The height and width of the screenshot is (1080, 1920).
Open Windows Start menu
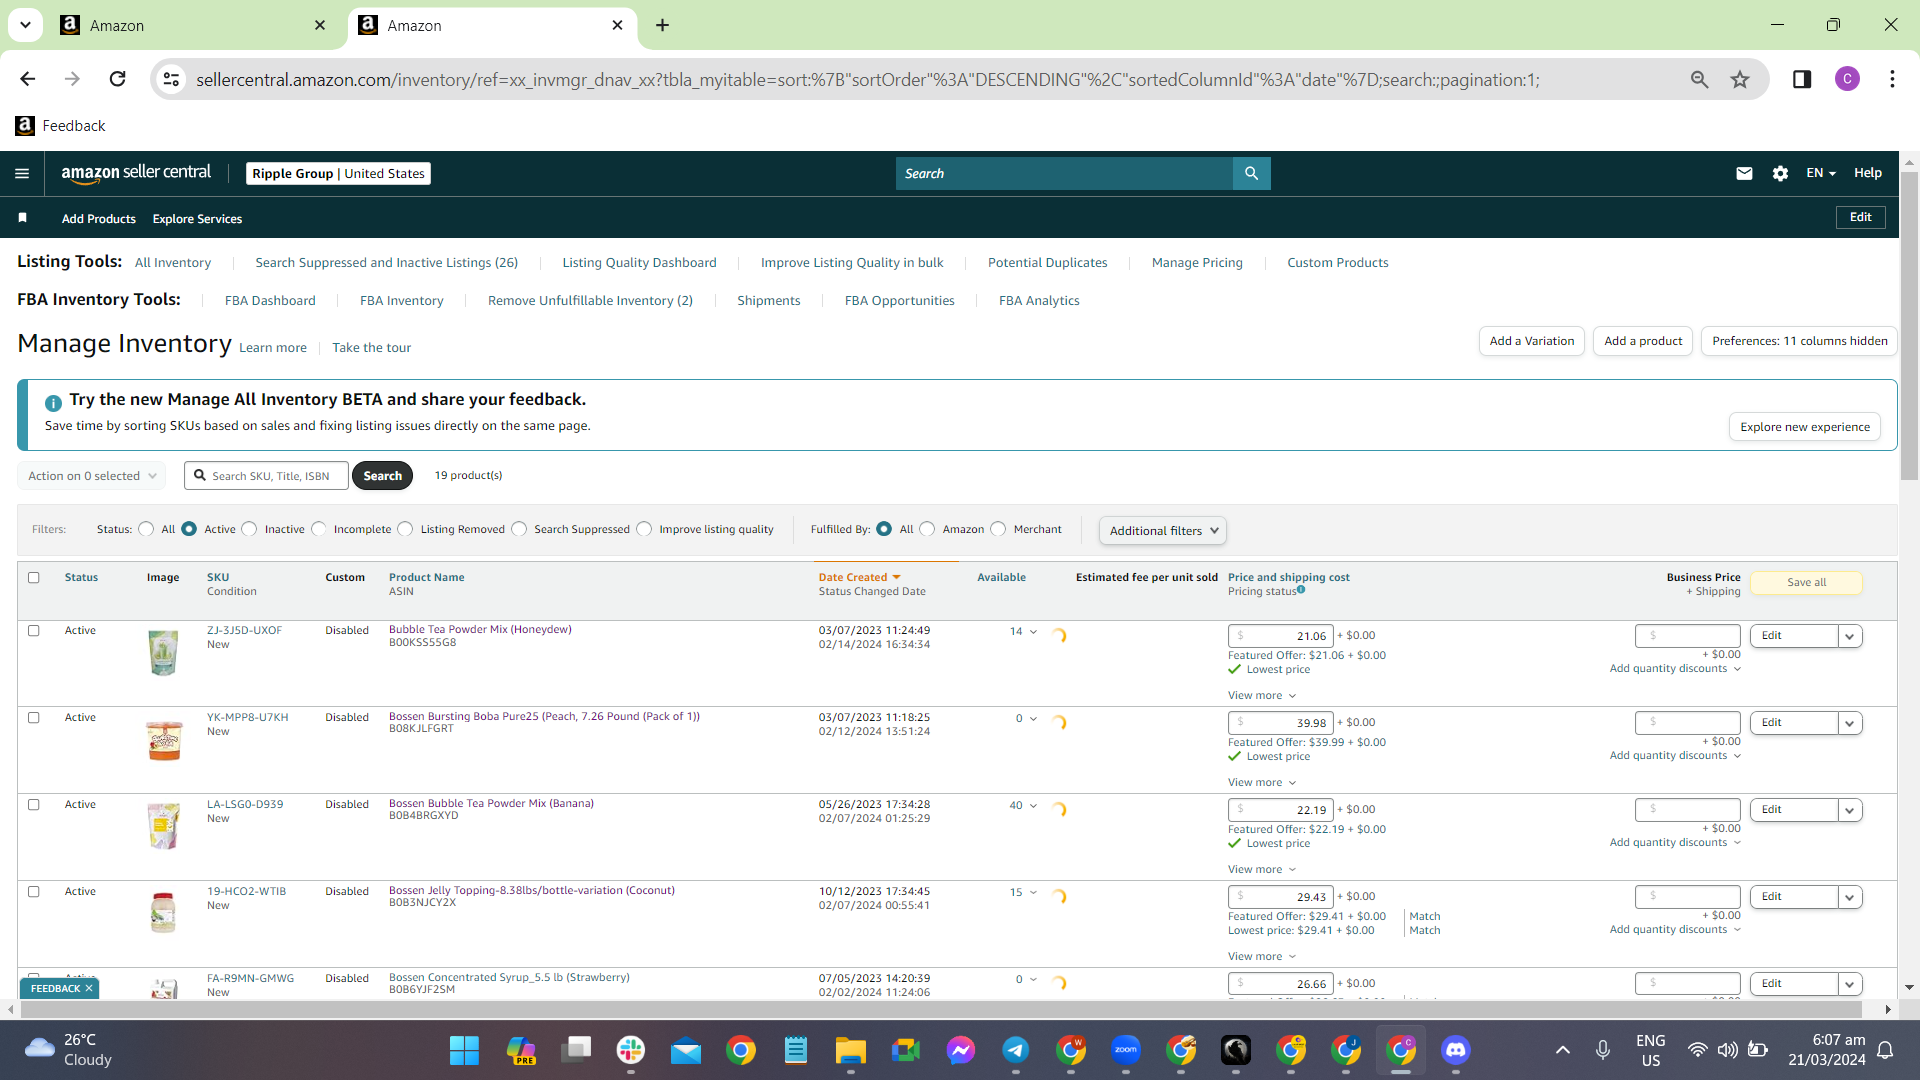[464, 1050]
